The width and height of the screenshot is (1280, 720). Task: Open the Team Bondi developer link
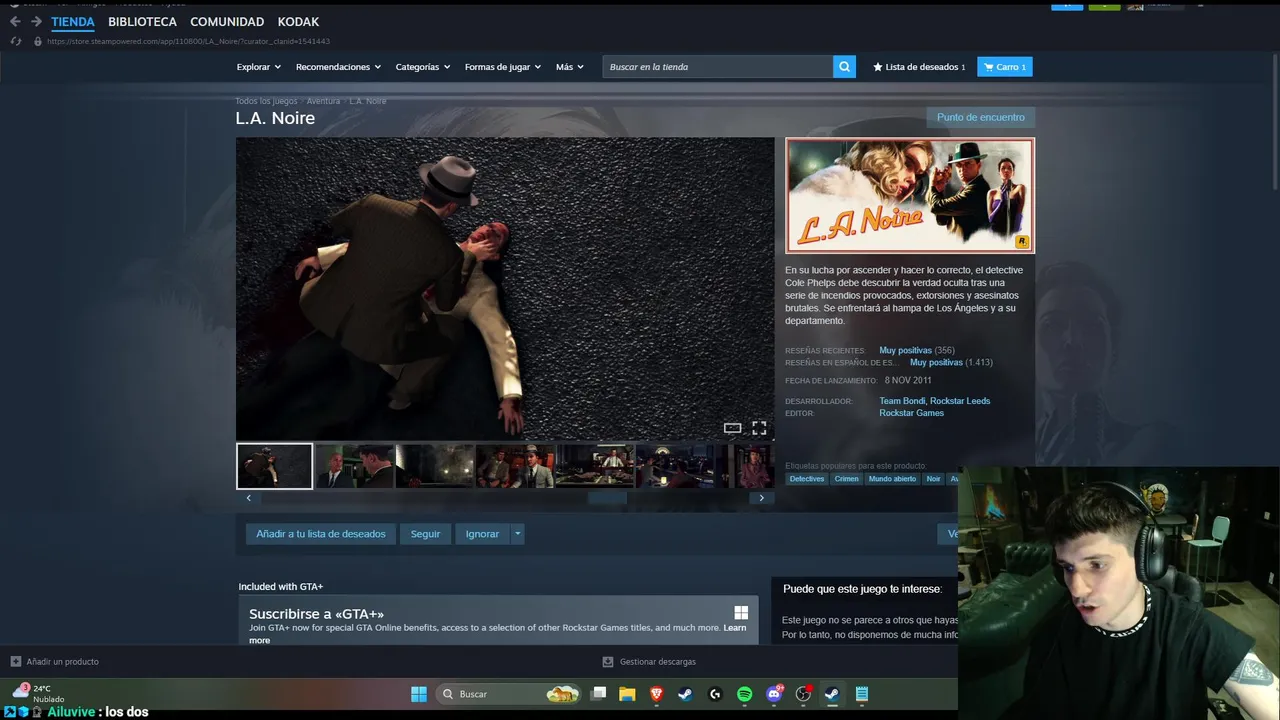pyautogui.click(x=902, y=401)
